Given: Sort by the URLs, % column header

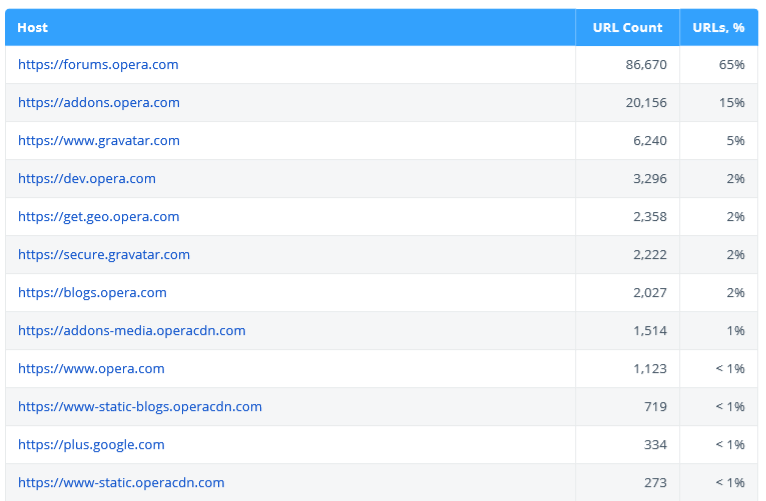Looking at the screenshot, I should pos(719,28).
